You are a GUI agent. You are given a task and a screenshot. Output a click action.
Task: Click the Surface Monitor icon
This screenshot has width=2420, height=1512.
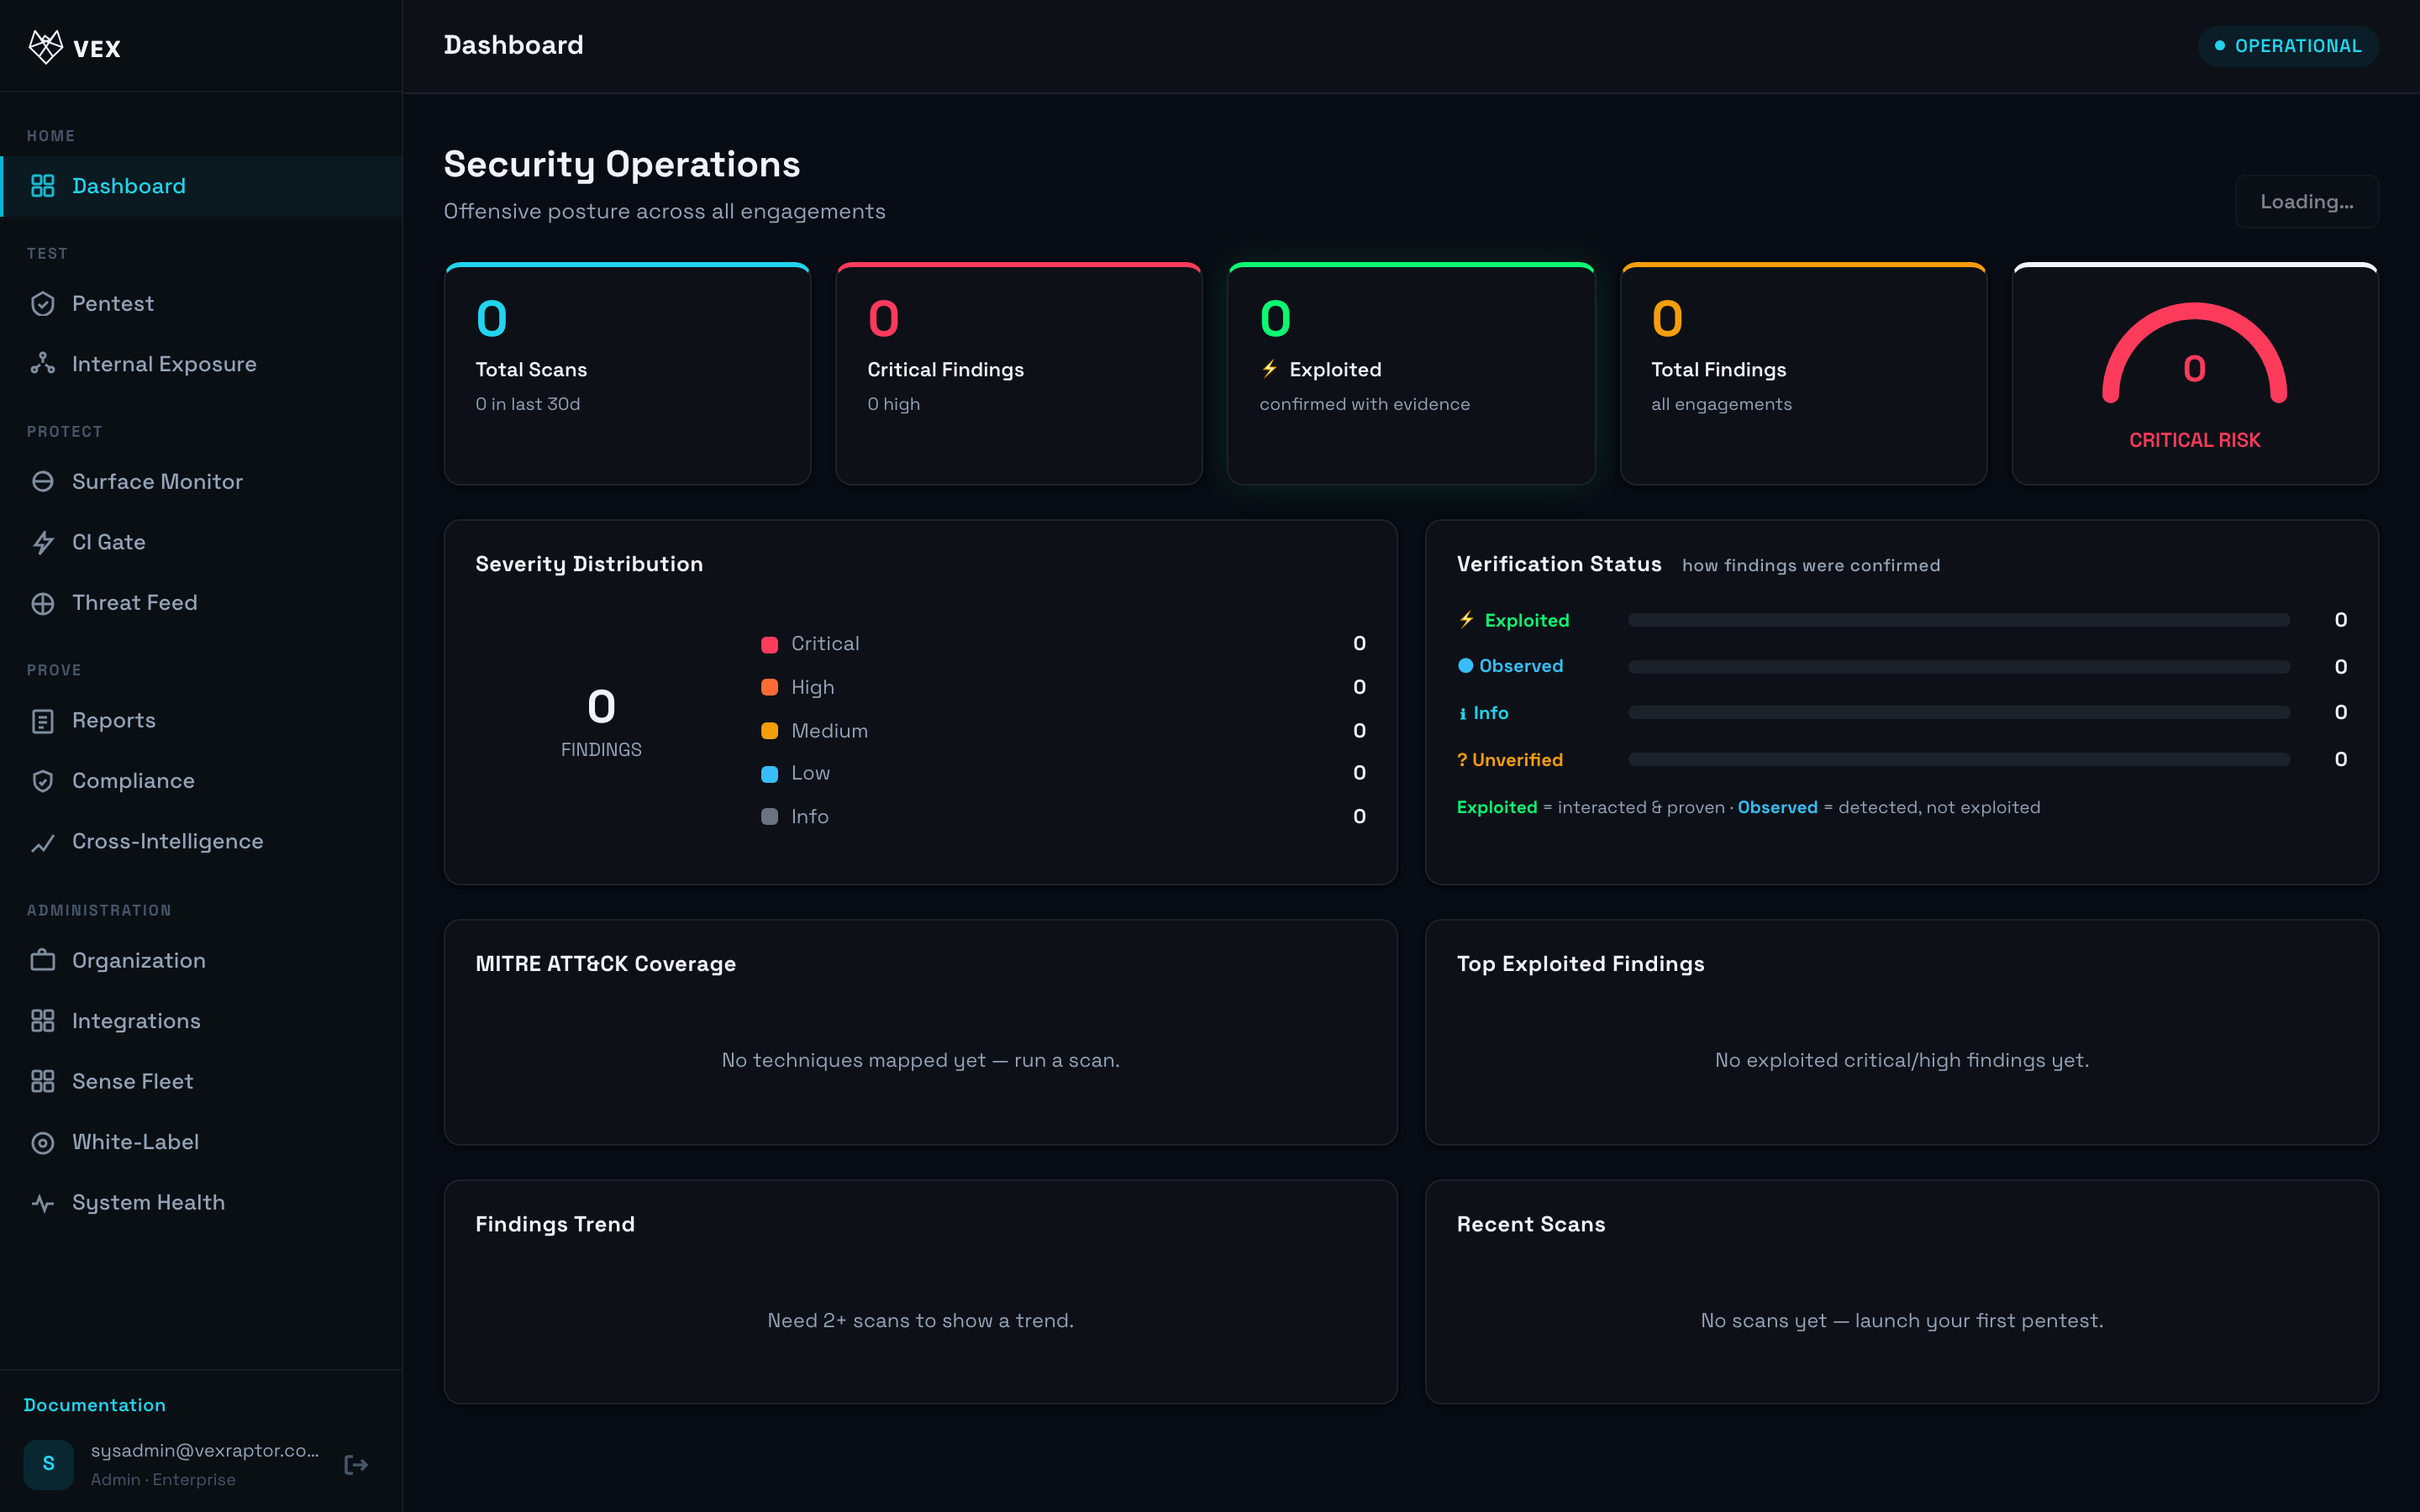click(x=42, y=482)
